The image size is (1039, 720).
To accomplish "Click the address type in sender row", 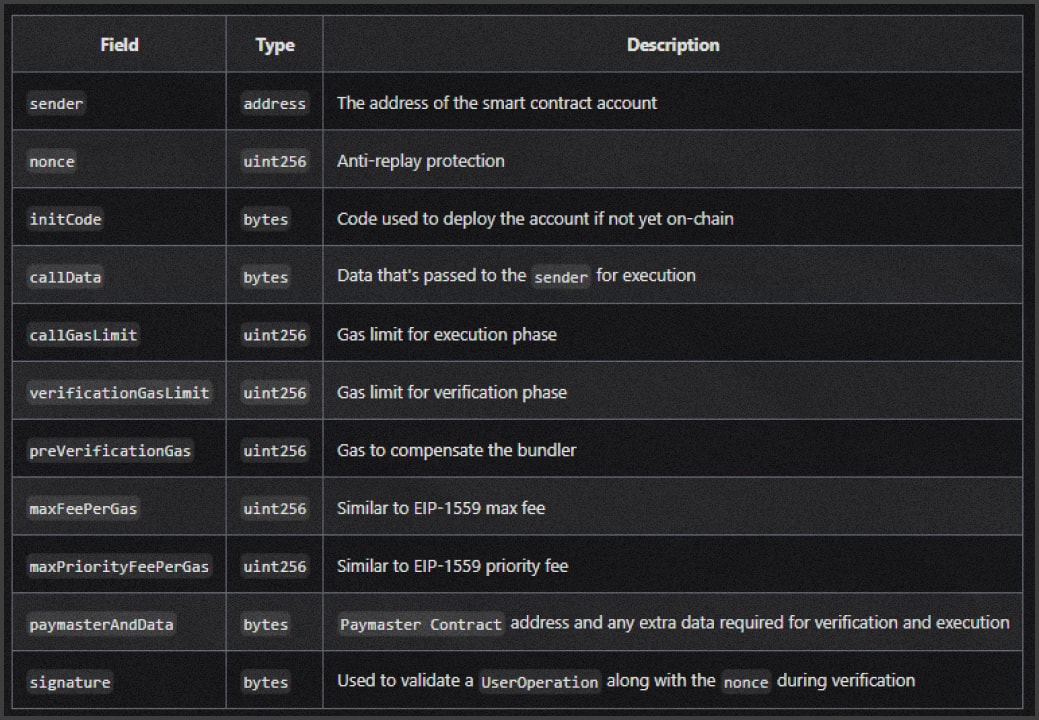I will (274, 103).
